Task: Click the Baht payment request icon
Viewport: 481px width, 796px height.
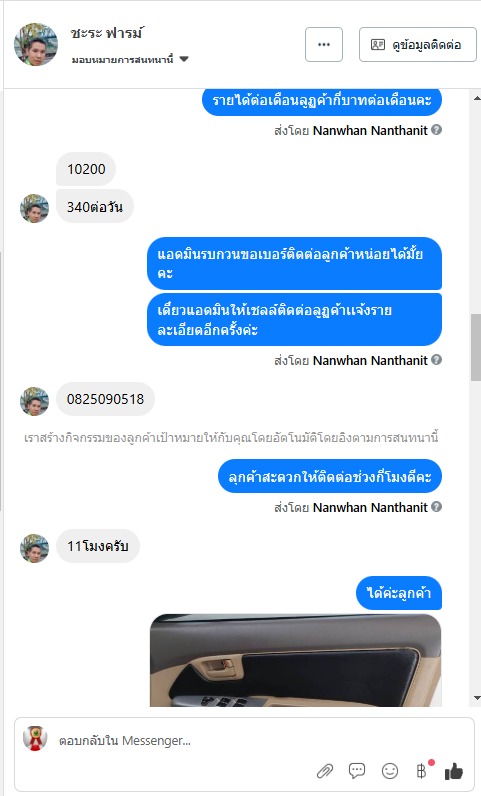Action: coord(422,771)
